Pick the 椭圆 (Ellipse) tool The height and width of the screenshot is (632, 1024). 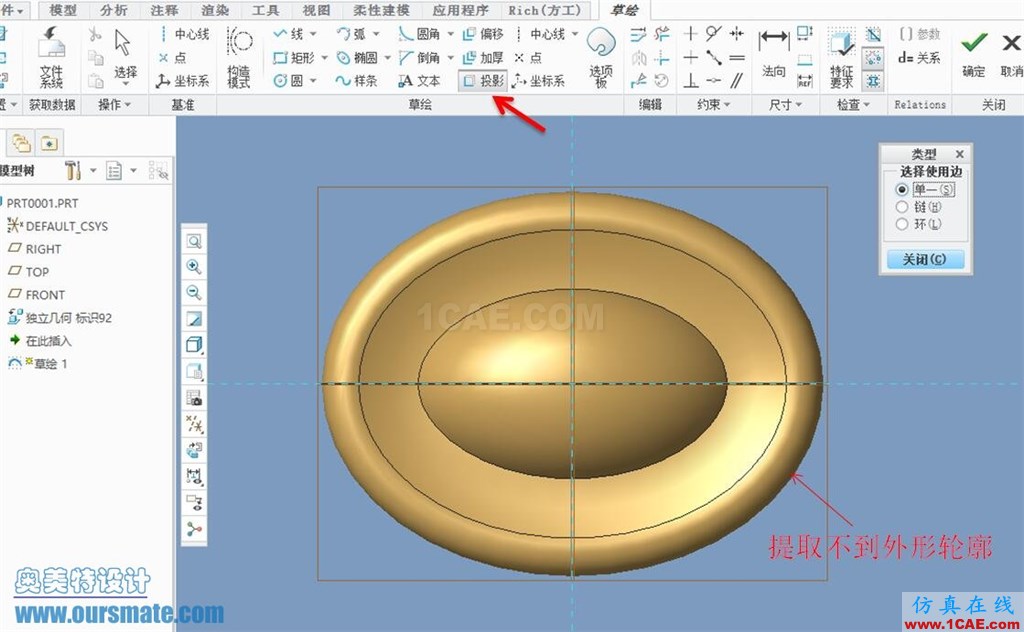[357, 57]
